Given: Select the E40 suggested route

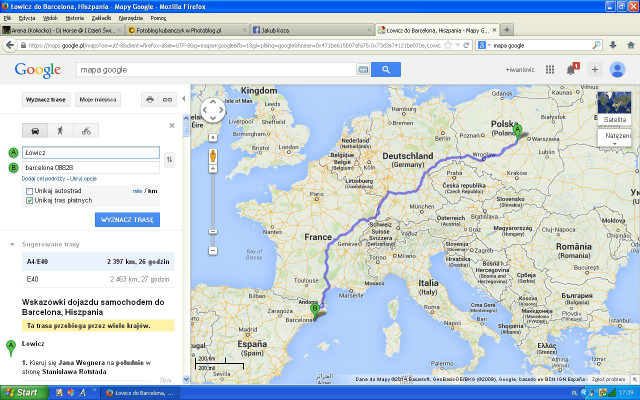Looking at the screenshot, I should [98, 279].
